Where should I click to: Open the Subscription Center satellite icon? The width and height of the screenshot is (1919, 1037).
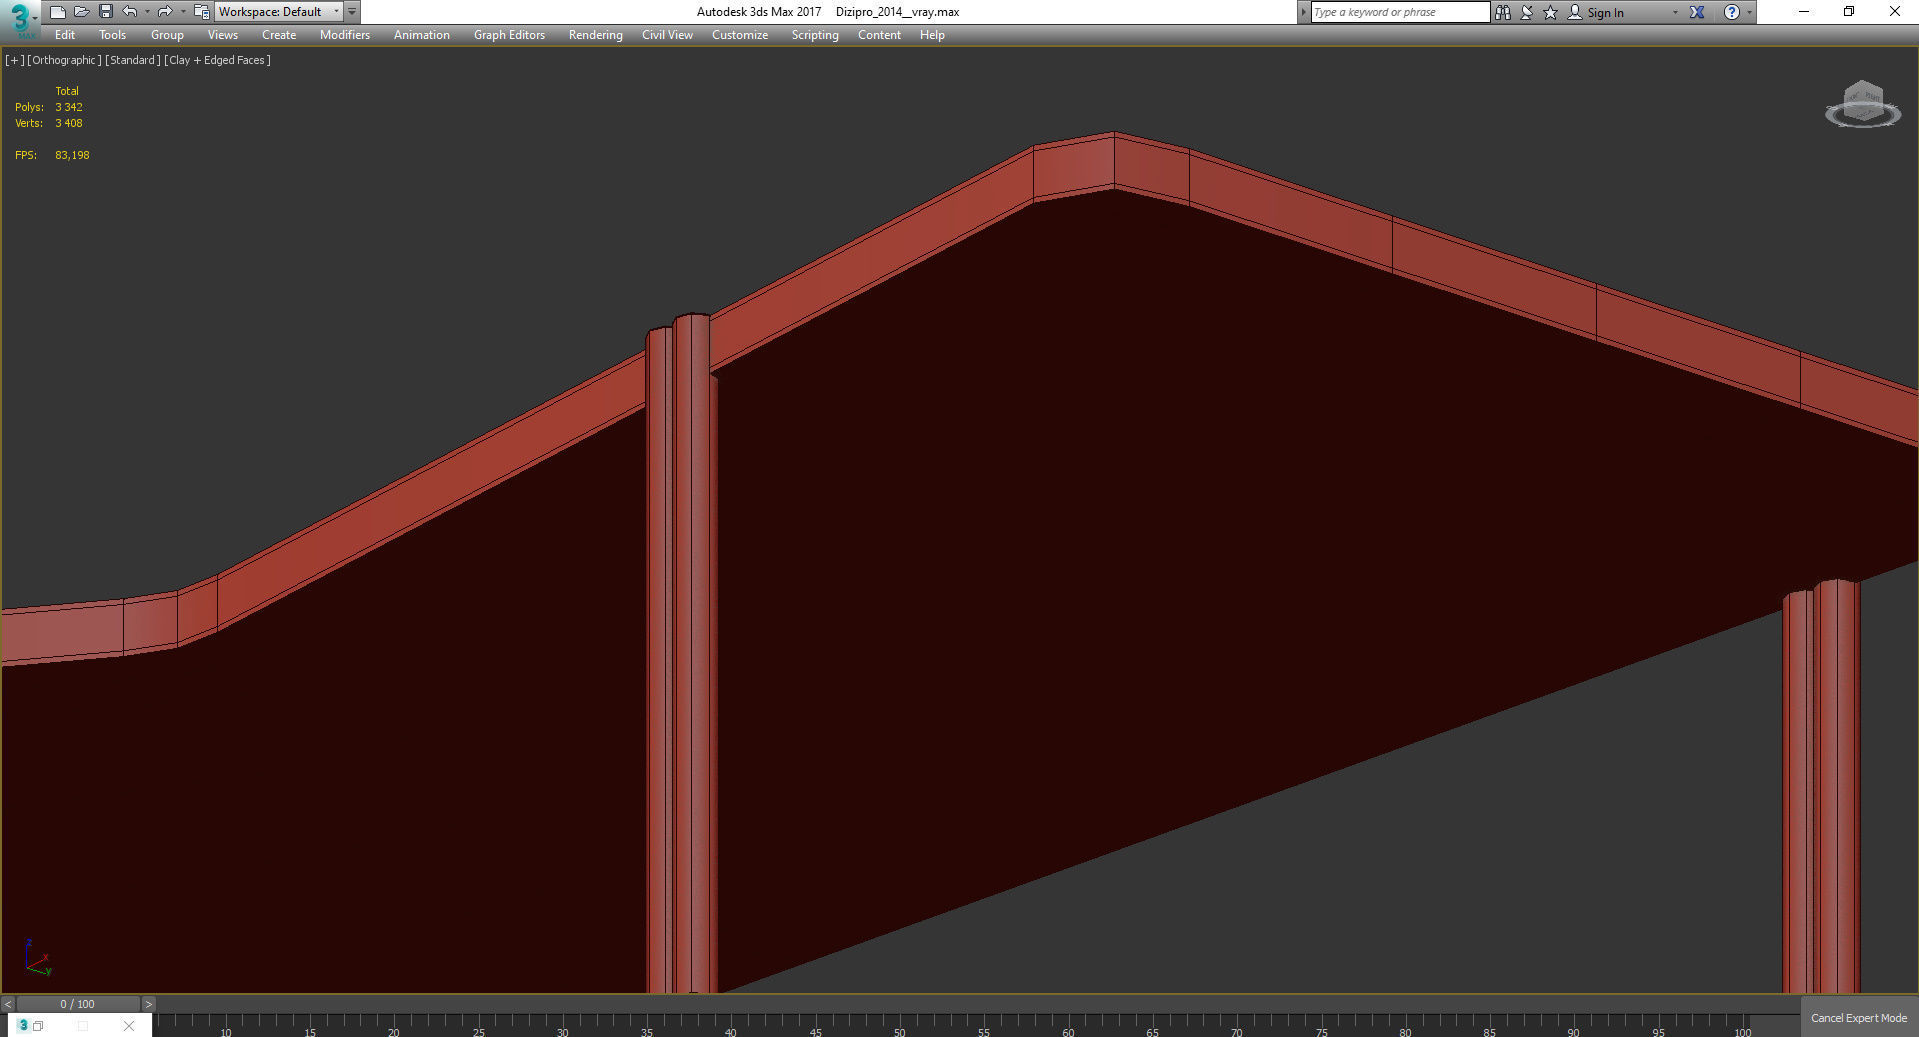point(1527,12)
